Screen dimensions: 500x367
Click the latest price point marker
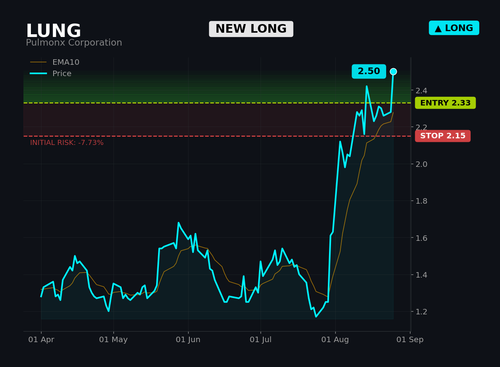(x=393, y=72)
